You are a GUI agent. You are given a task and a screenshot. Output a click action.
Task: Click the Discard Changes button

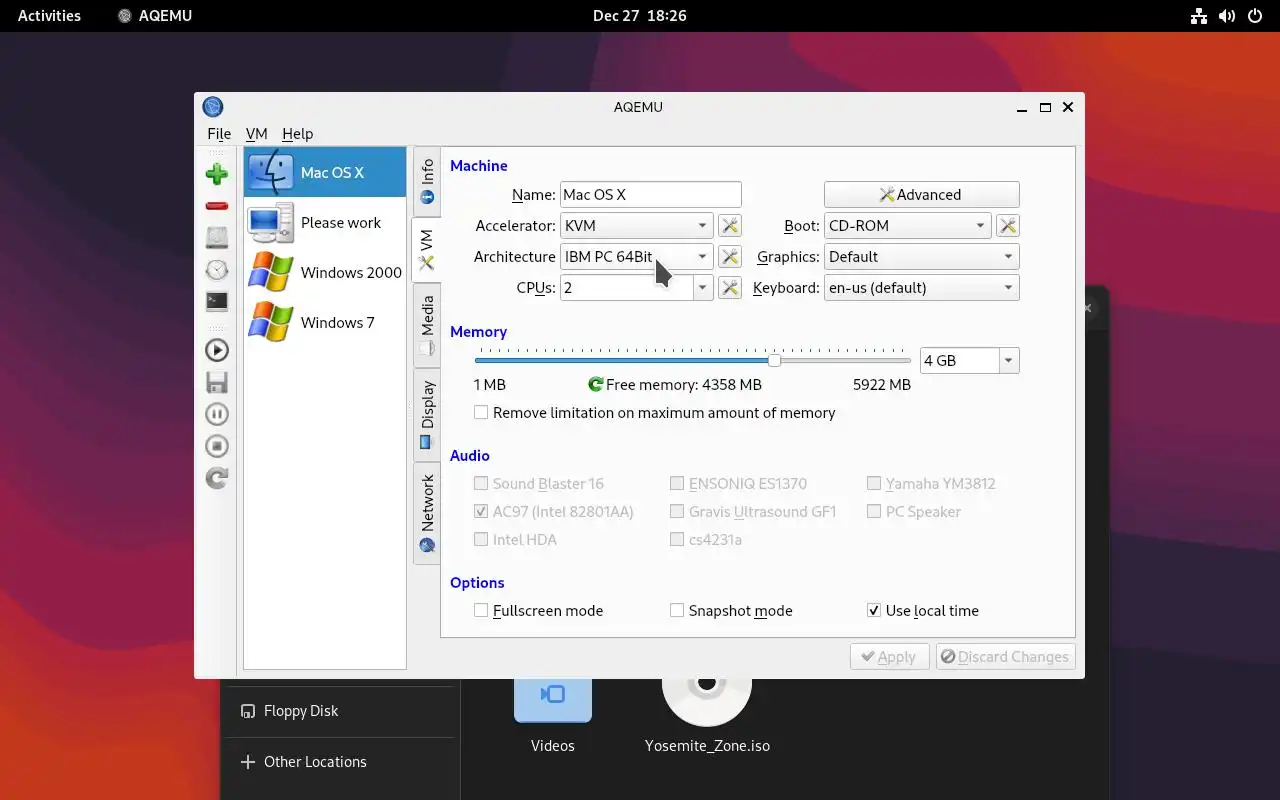point(1005,657)
